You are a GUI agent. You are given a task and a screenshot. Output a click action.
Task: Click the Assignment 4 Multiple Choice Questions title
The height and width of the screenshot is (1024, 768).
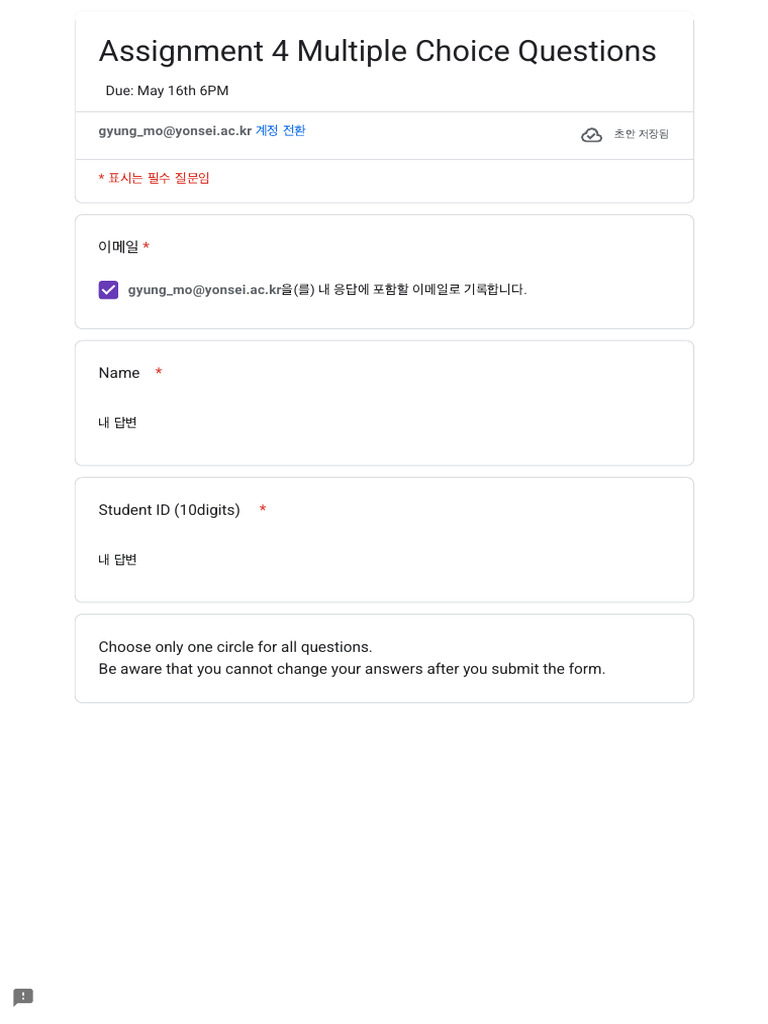(x=377, y=51)
